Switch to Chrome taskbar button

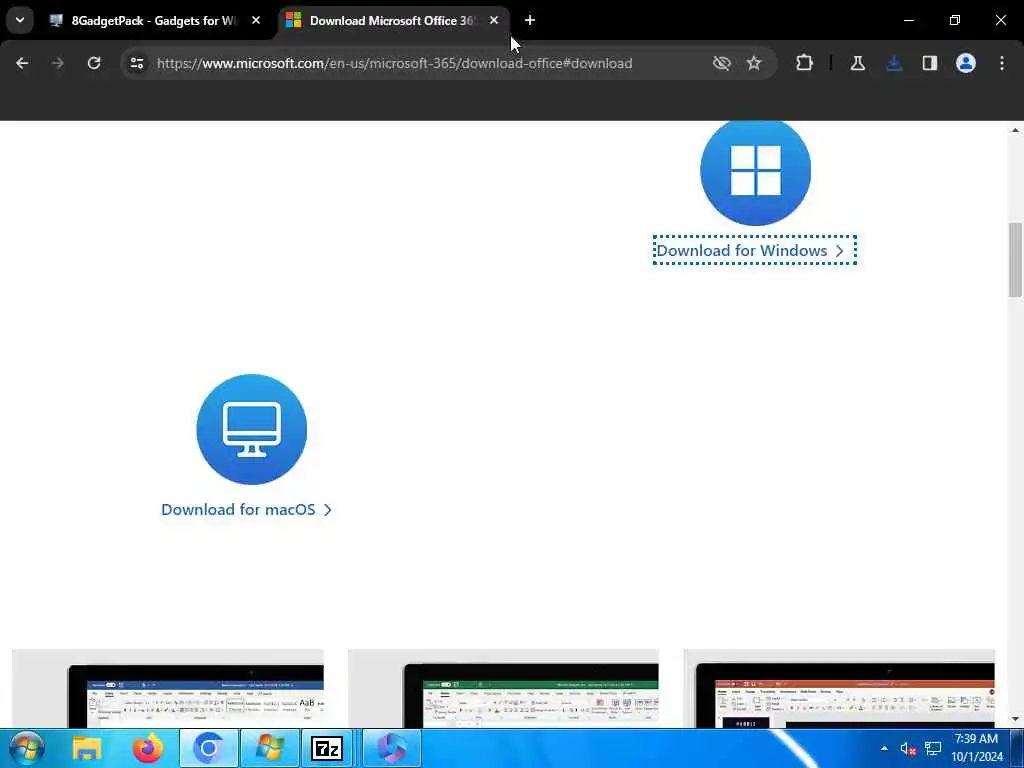click(208, 748)
